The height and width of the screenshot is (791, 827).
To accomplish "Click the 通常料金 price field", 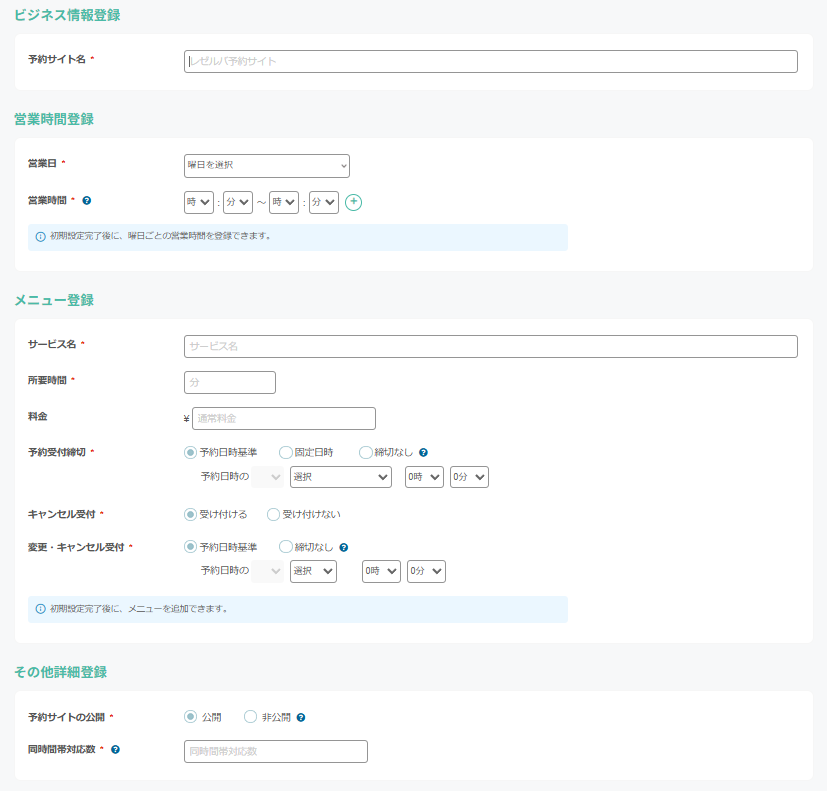I will [x=283, y=418].
